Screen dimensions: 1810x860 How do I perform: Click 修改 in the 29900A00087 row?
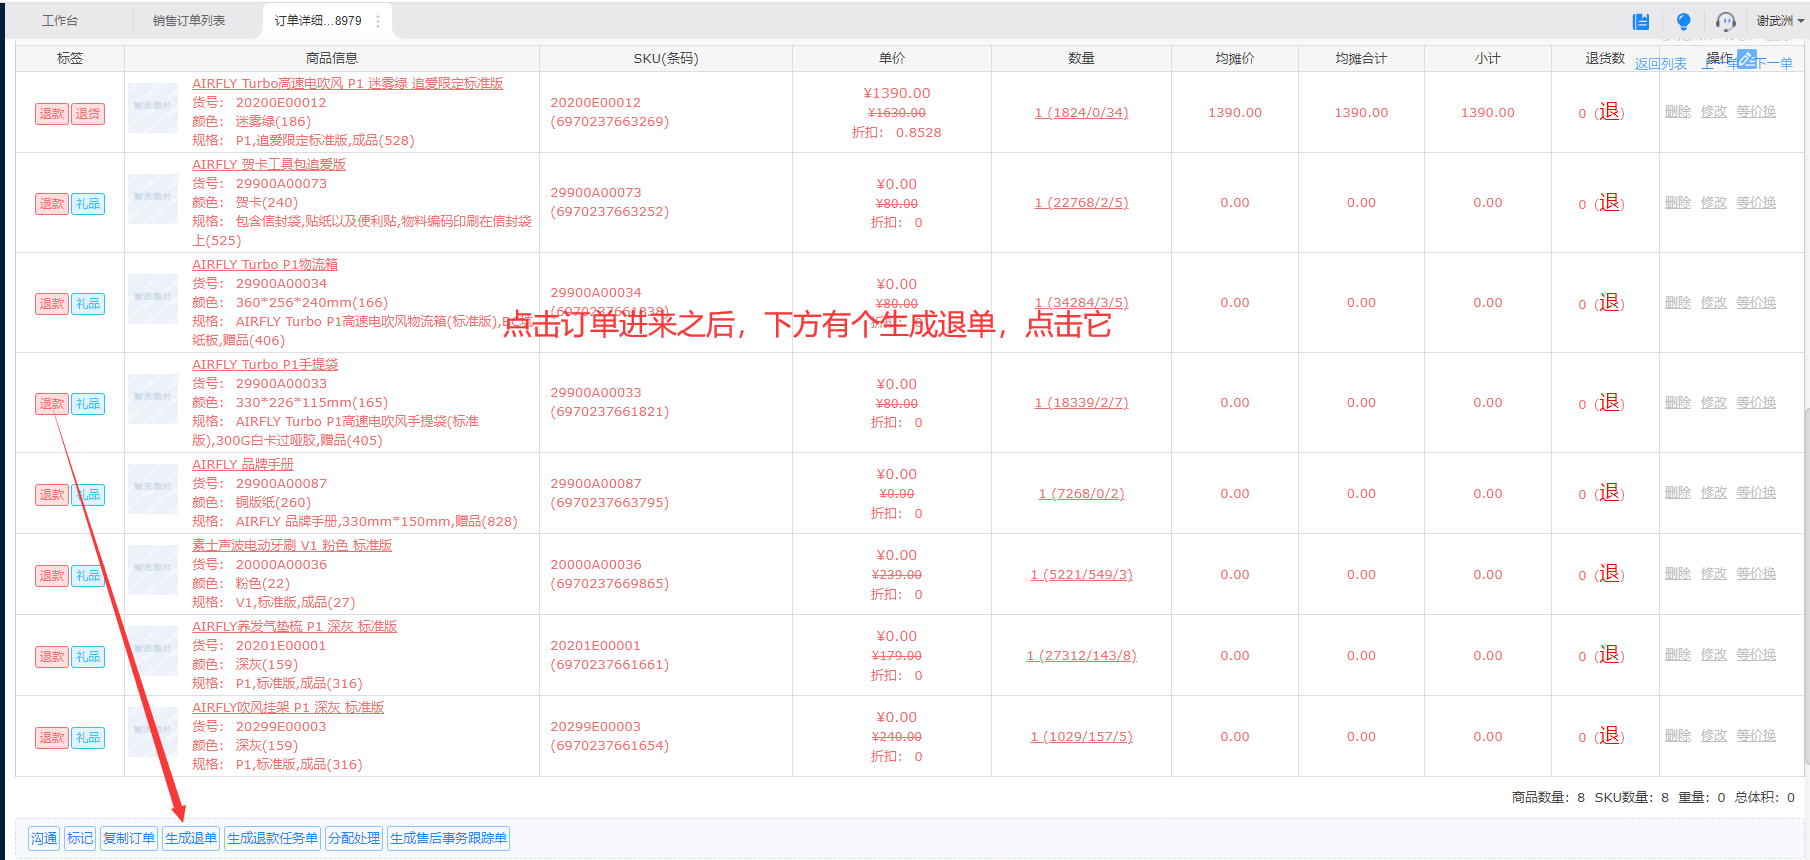[x=1714, y=493]
